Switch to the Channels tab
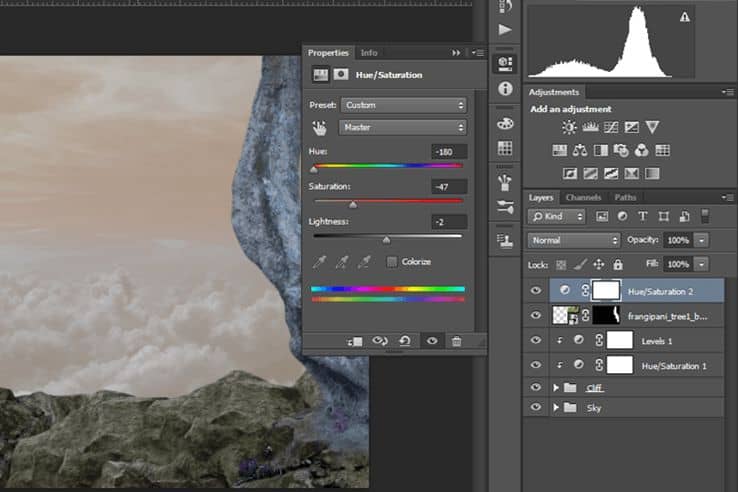 [583, 197]
